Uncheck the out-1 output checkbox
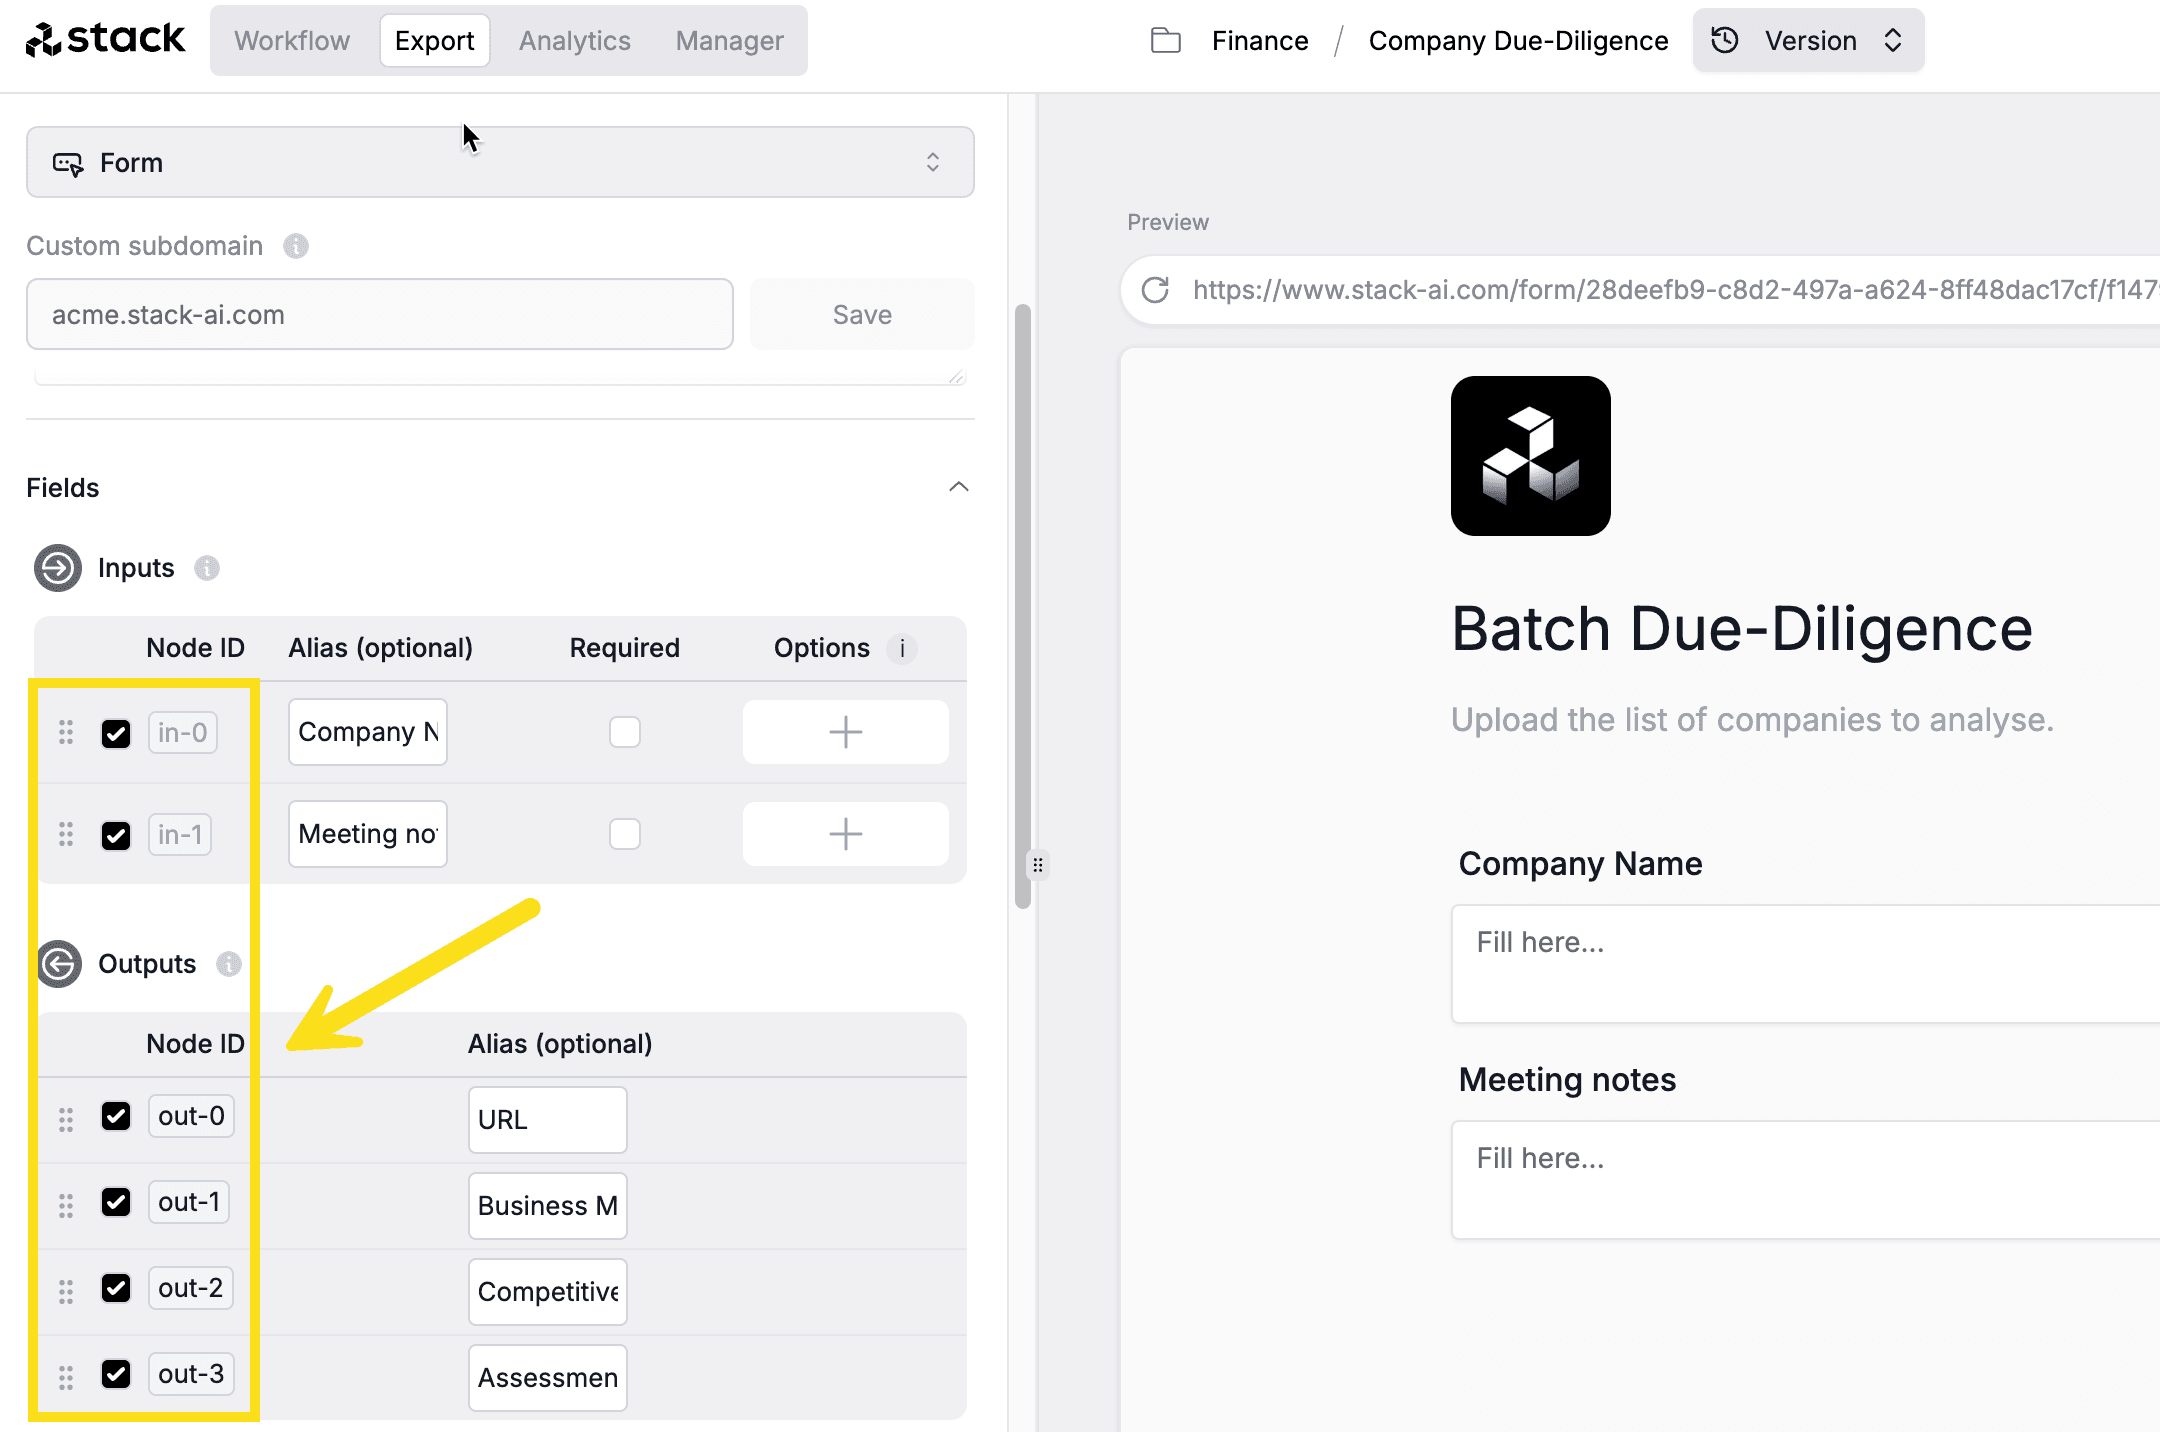Image resolution: width=2160 pixels, height=1432 pixels. tap(116, 1202)
